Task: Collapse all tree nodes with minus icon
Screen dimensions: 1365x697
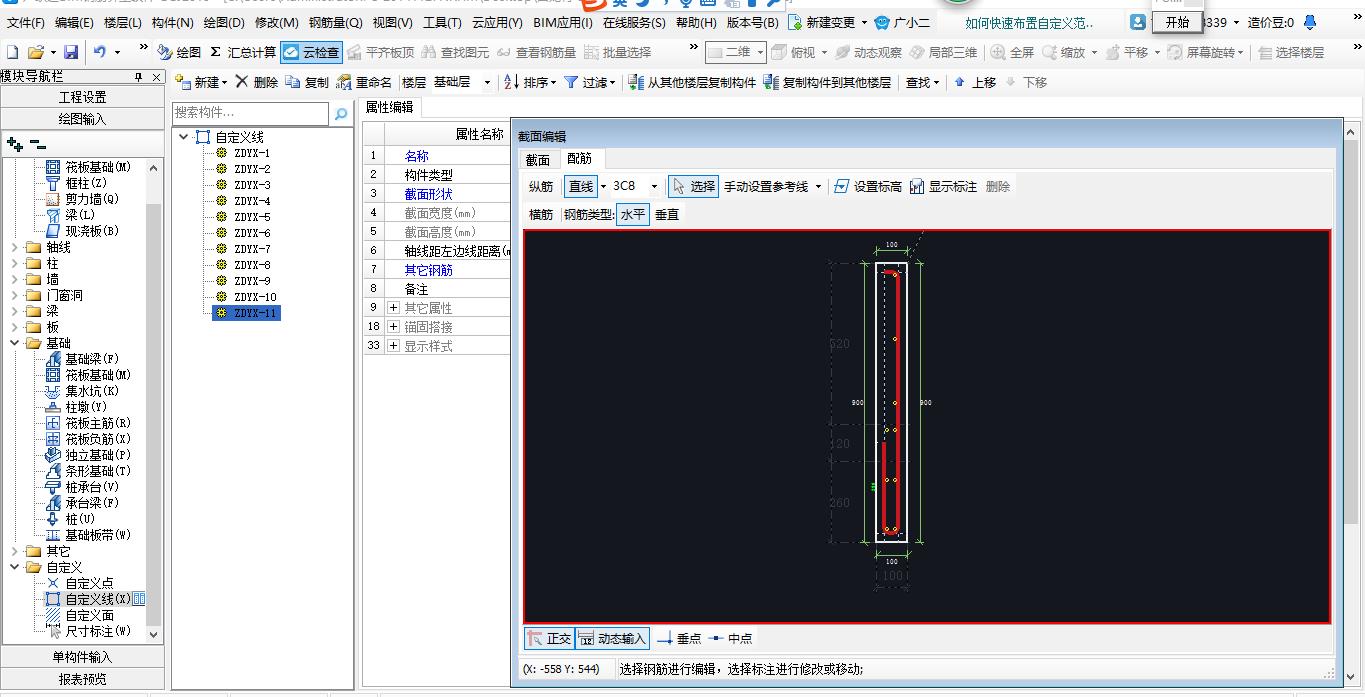Action: tap(38, 144)
